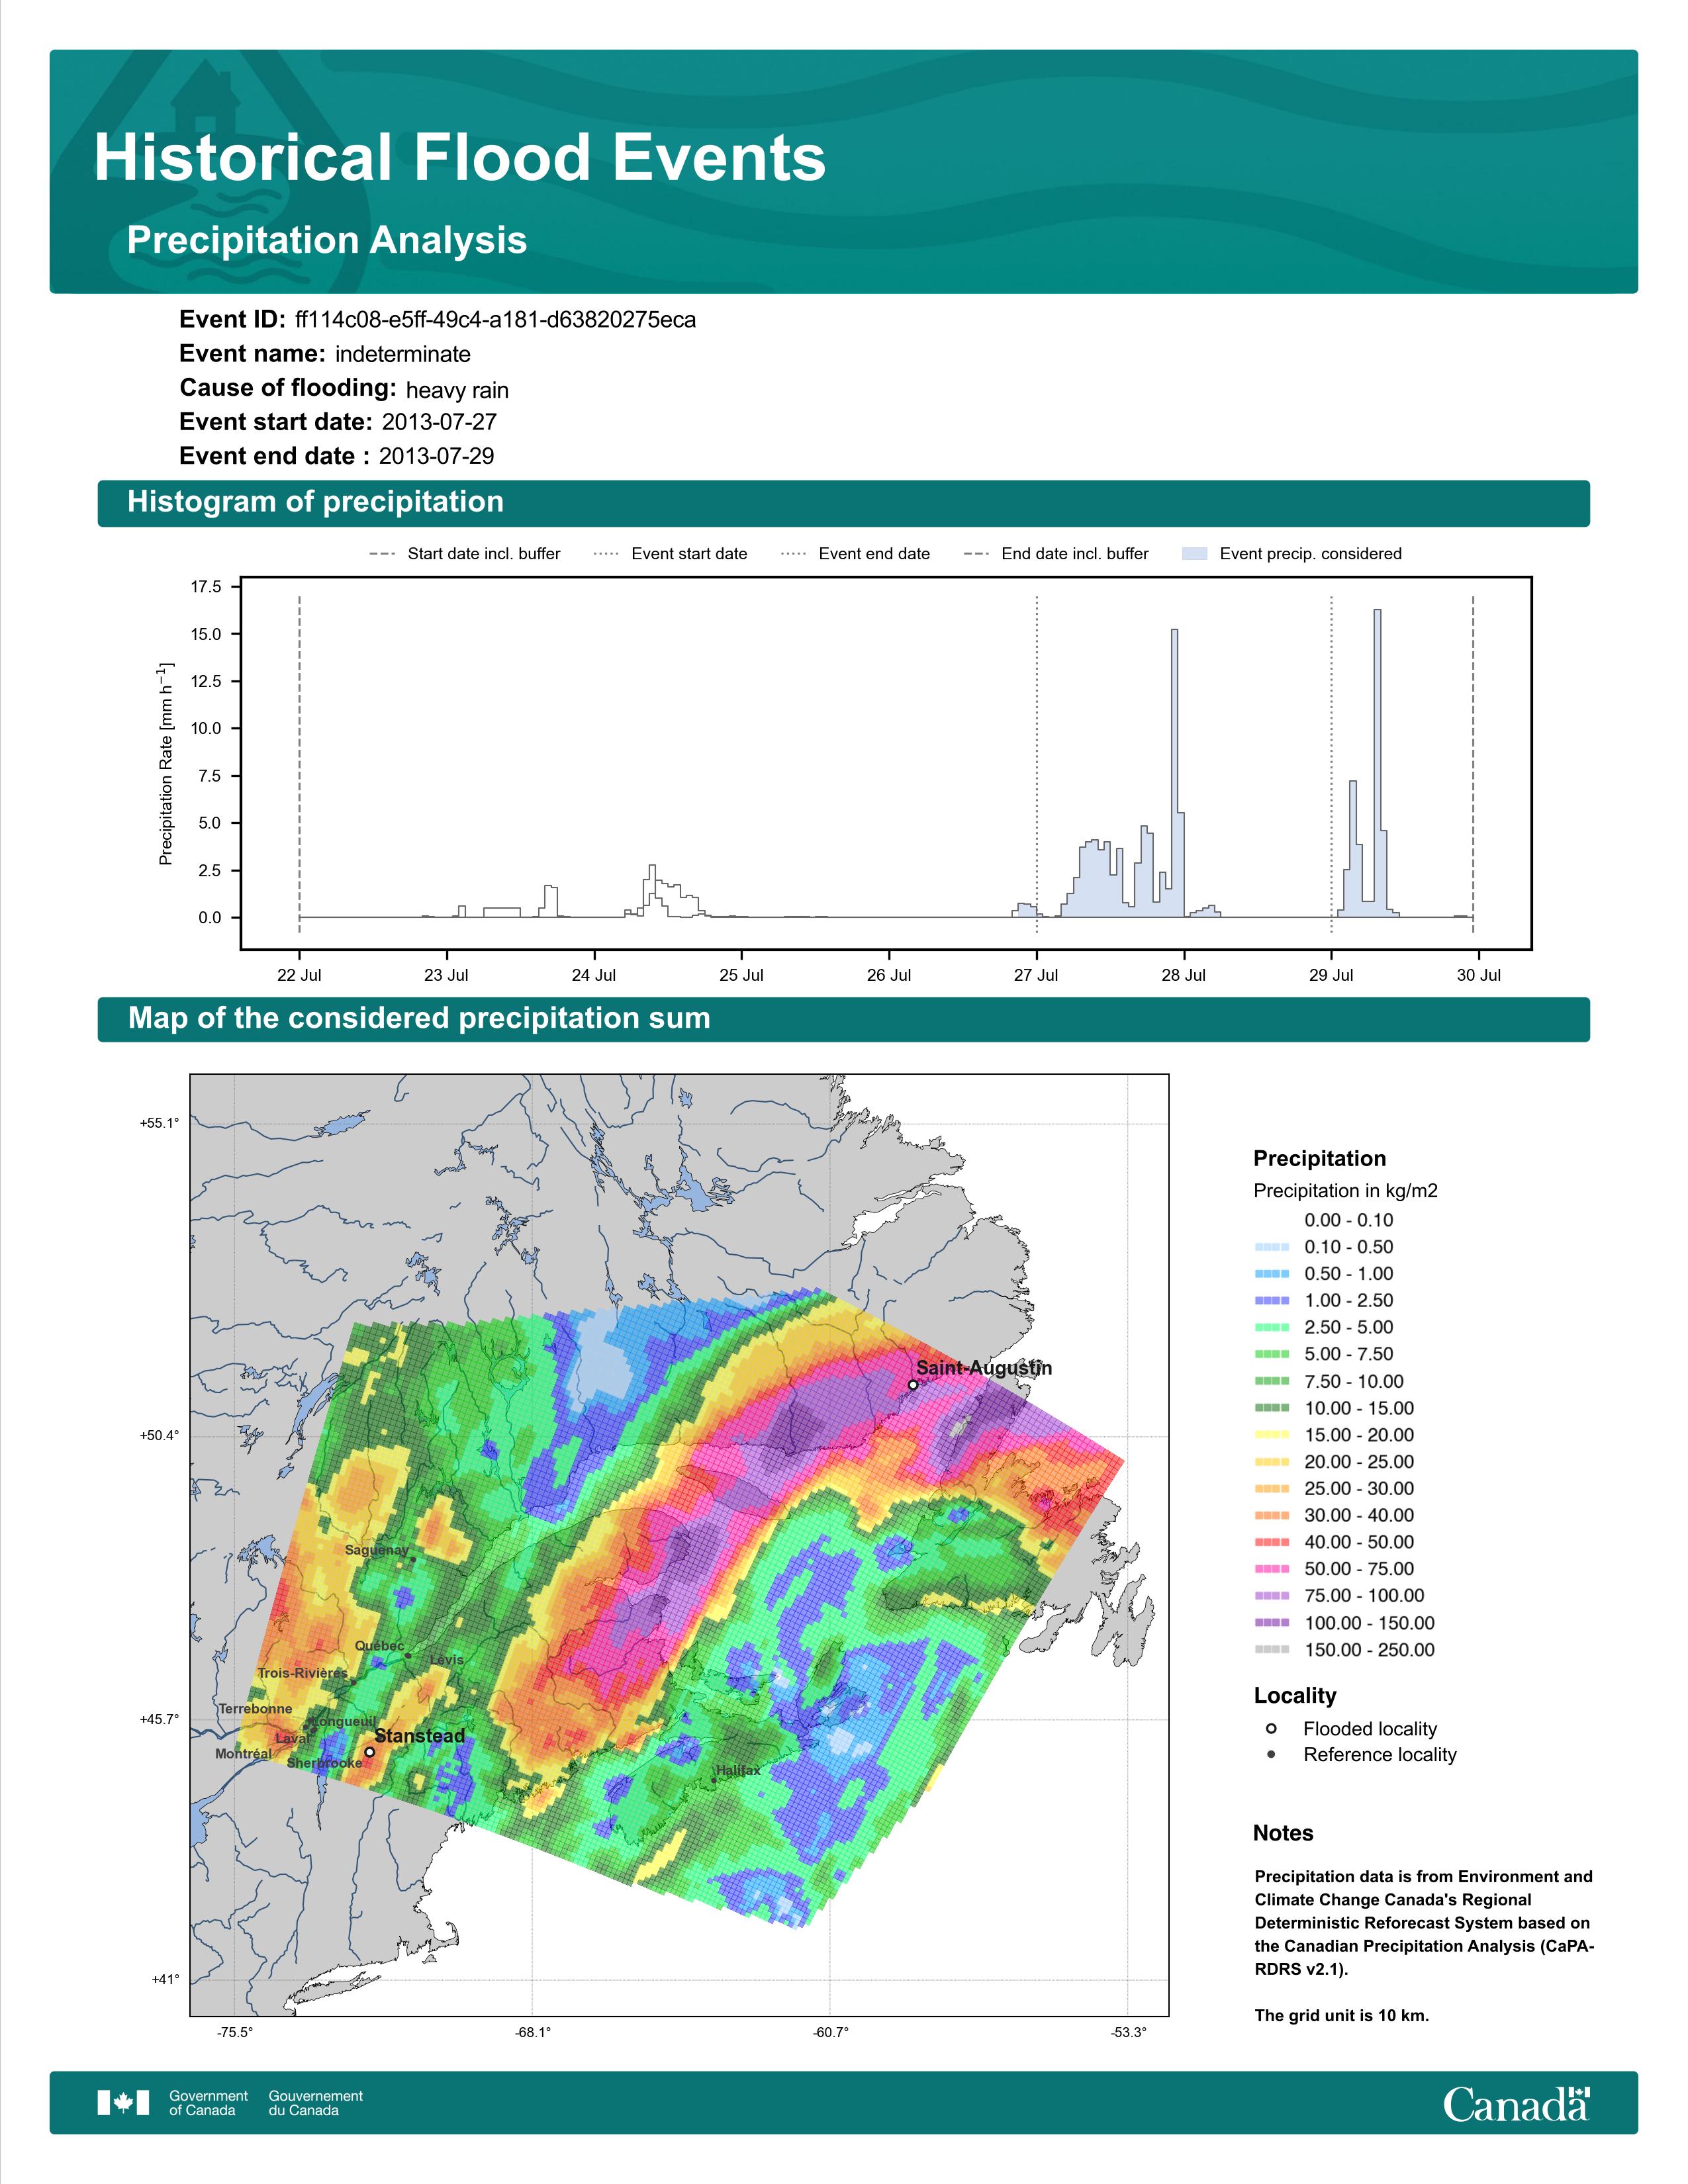
Task: Click the Start date incl. buffer legend entry
Action: coord(465,554)
